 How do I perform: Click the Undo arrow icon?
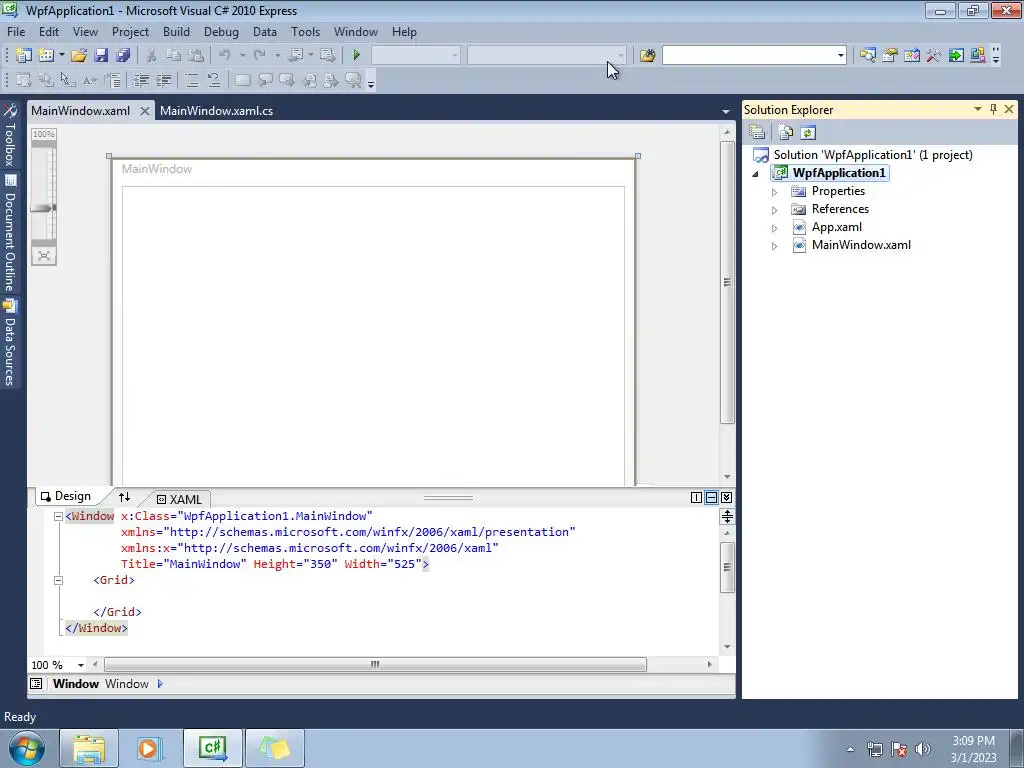point(225,56)
